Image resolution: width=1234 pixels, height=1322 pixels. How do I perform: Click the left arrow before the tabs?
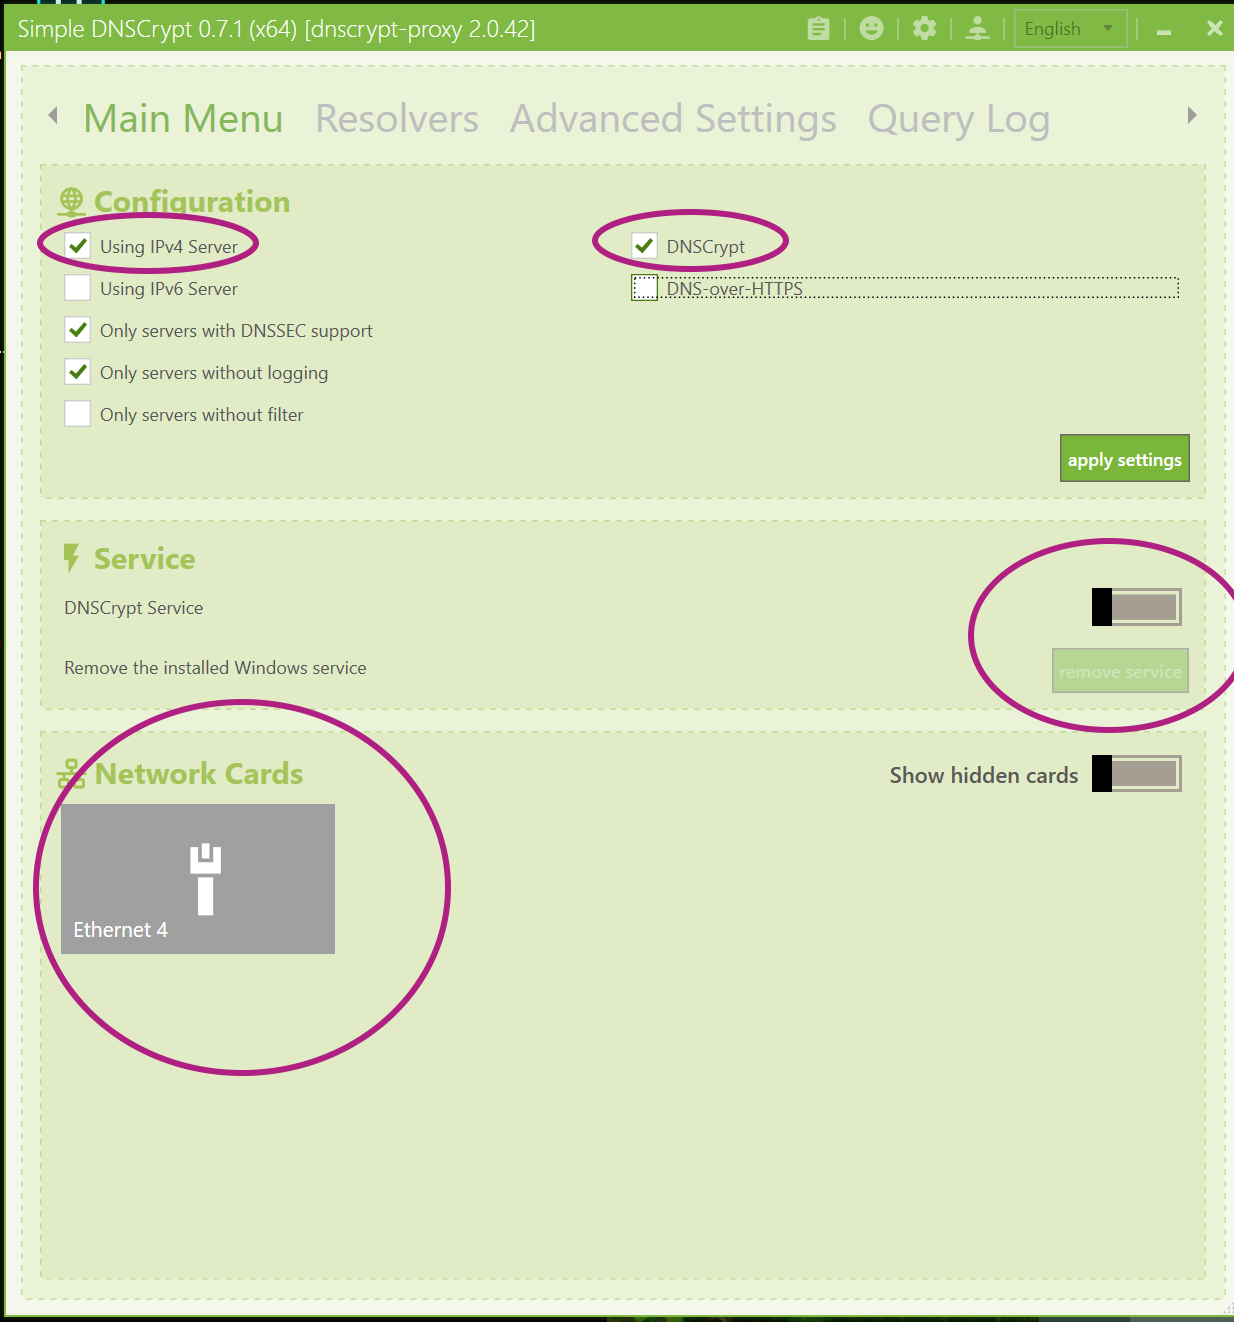[x=54, y=116]
